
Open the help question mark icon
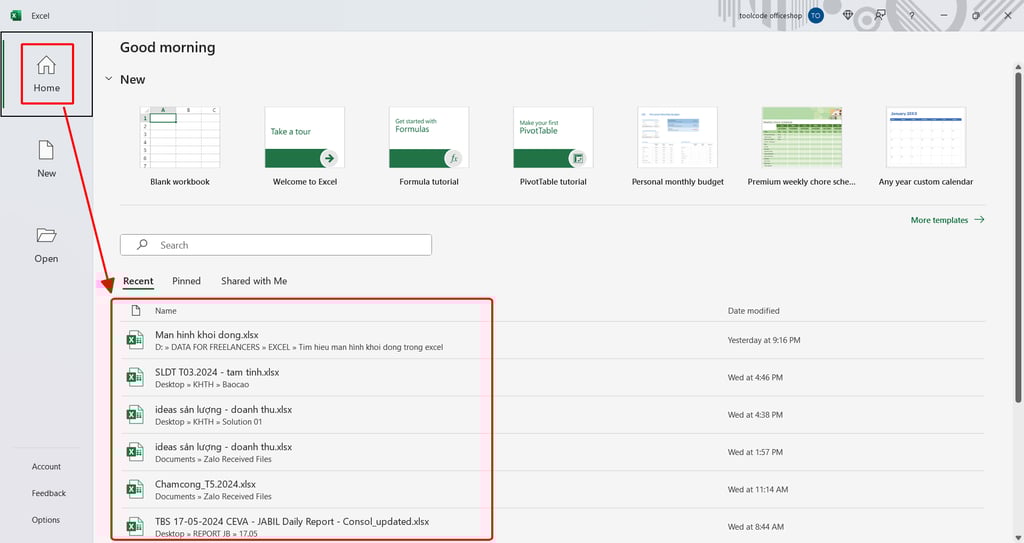911,16
